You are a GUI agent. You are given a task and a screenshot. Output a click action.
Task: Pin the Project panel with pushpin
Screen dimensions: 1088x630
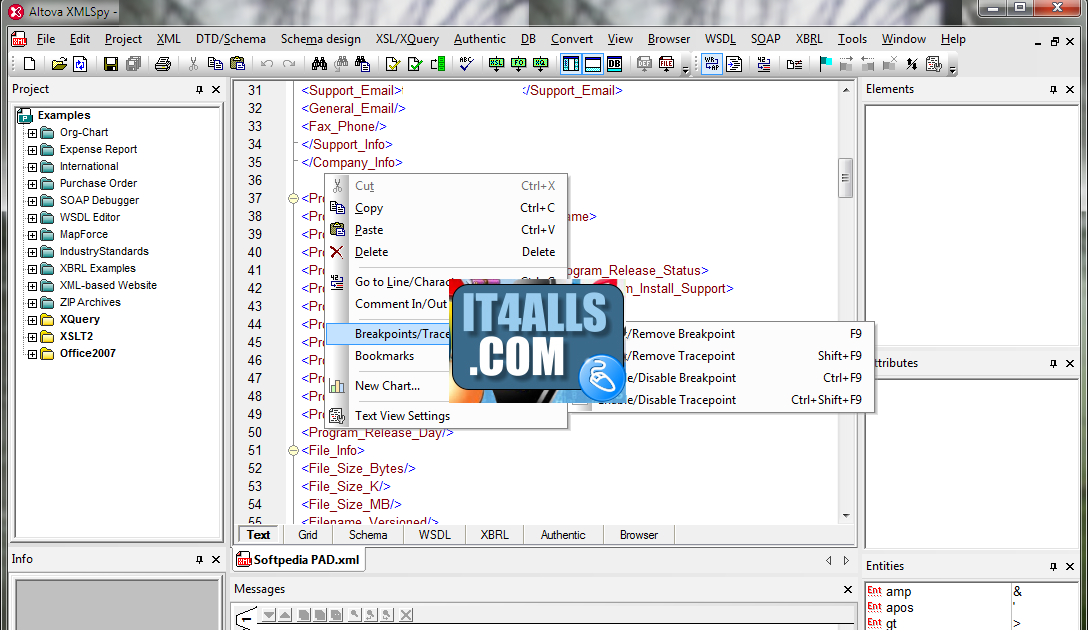tap(199, 90)
